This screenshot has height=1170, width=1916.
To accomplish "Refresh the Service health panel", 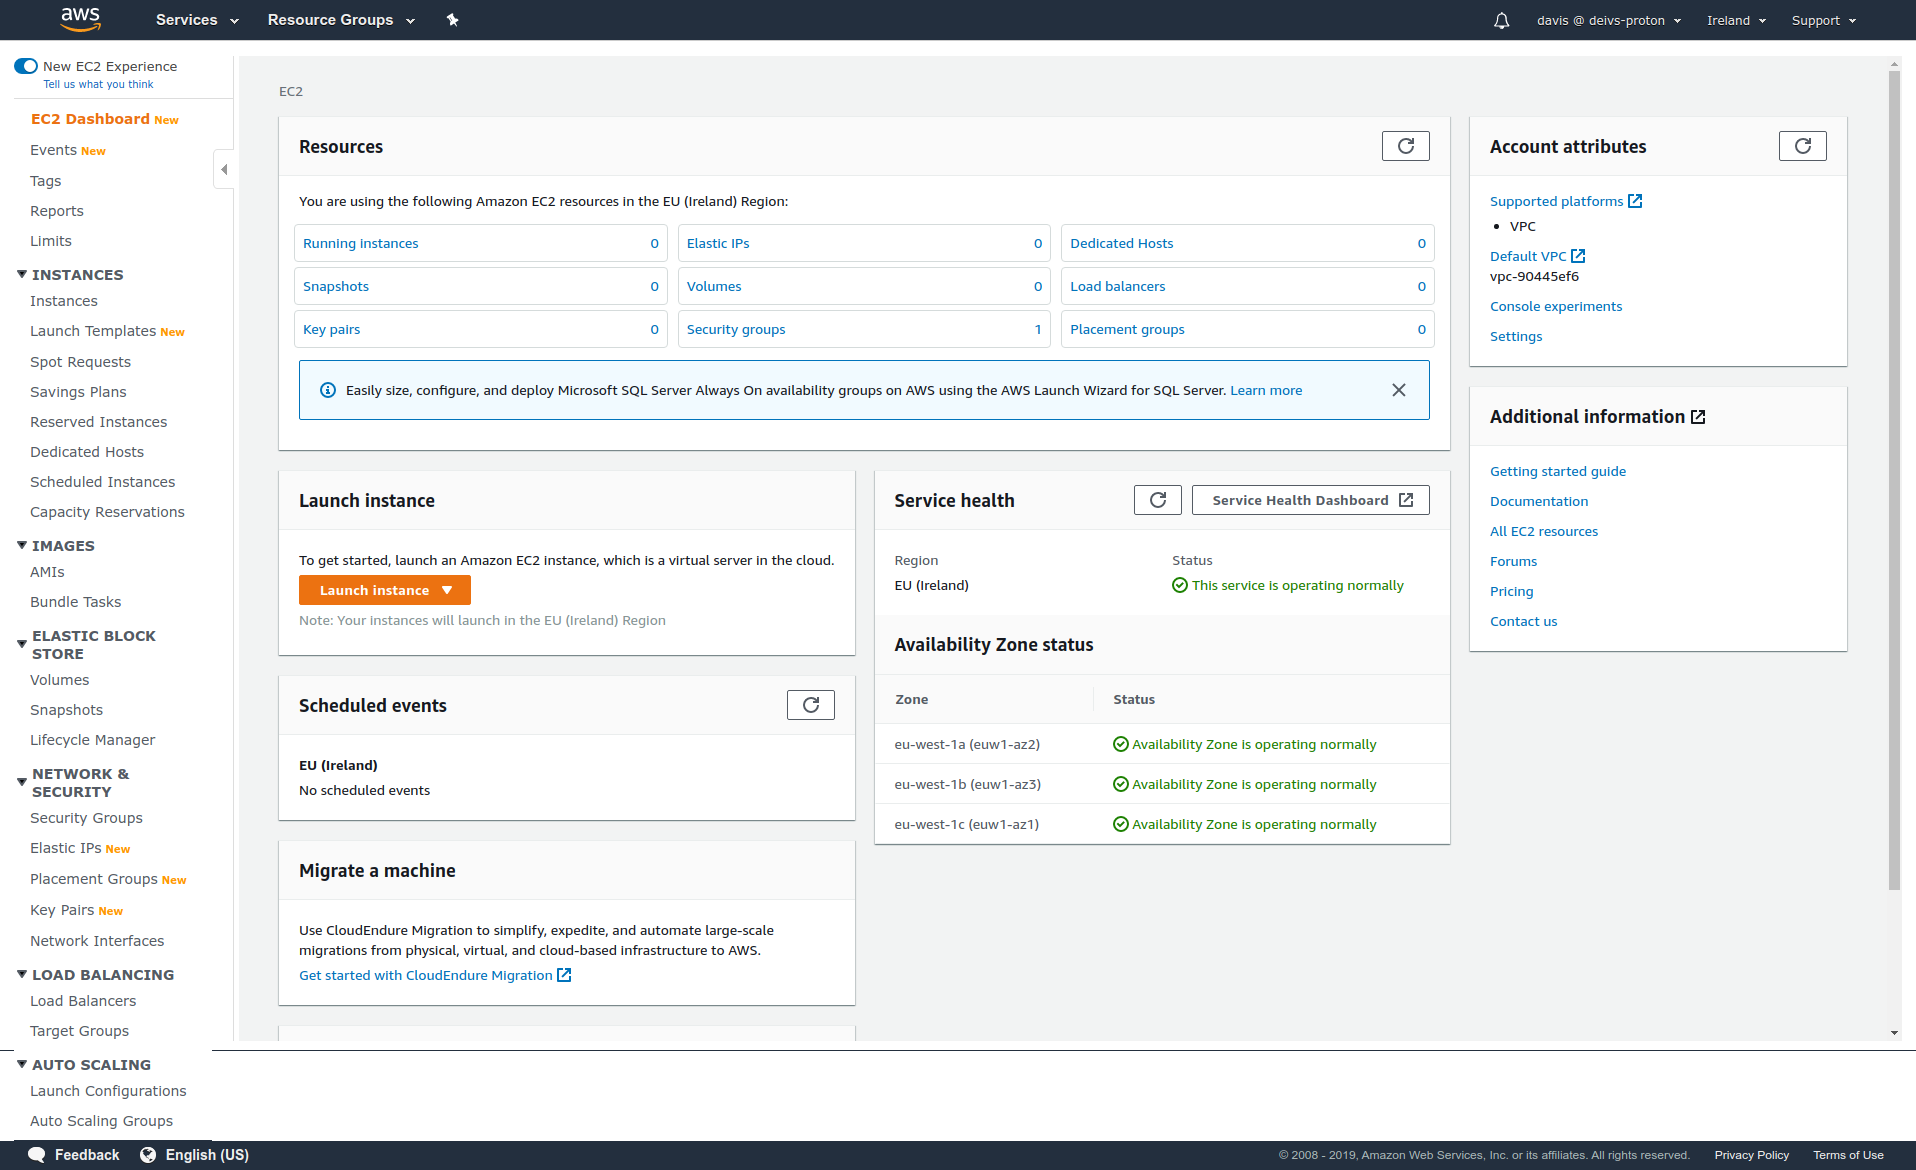I will (x=1157, y=500).
